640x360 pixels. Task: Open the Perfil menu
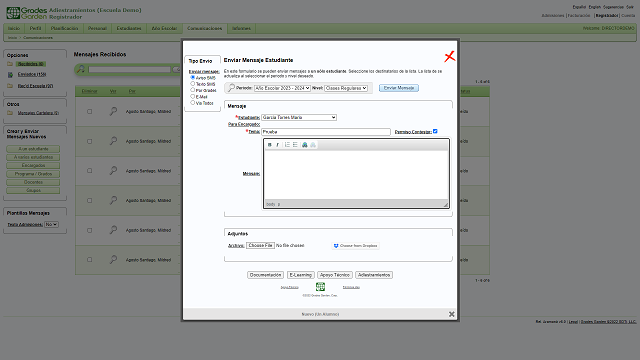coord(36,28)
